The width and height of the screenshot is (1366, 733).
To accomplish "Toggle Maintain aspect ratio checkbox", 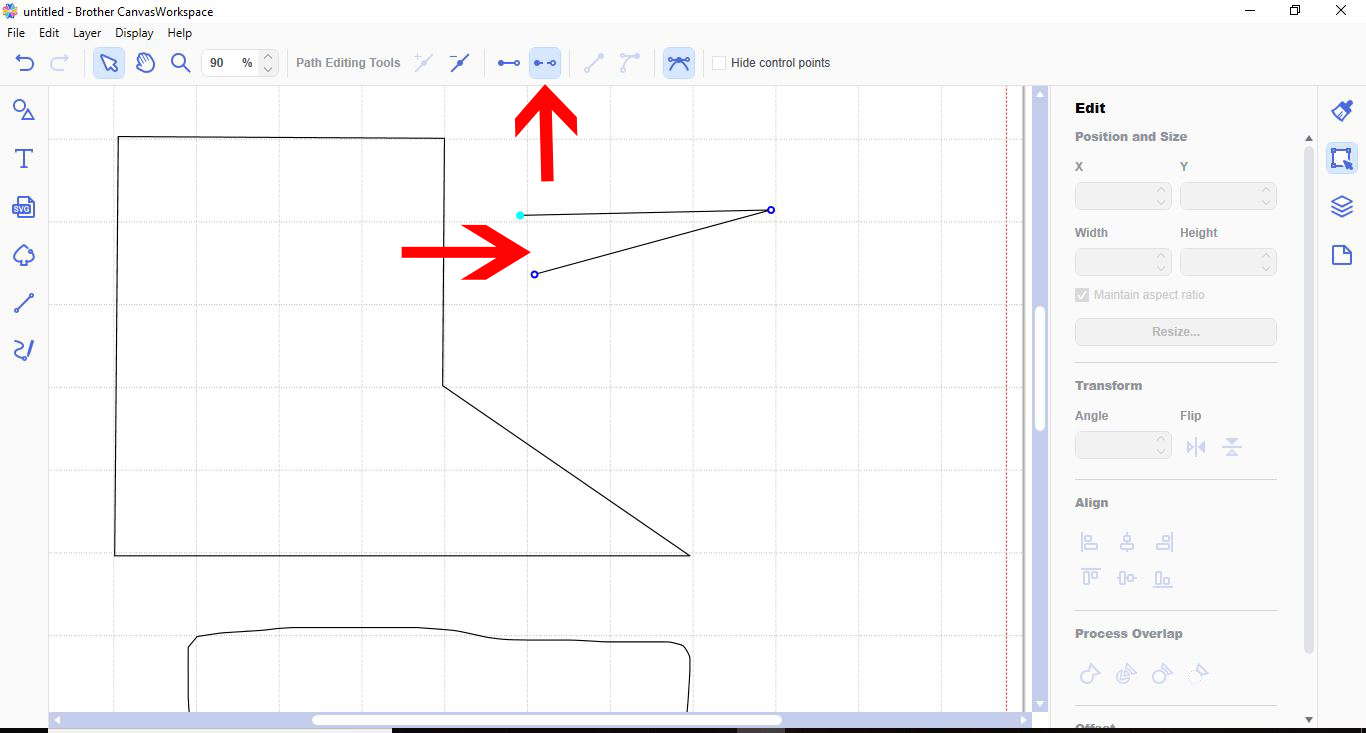I will tap(1082, 295).
